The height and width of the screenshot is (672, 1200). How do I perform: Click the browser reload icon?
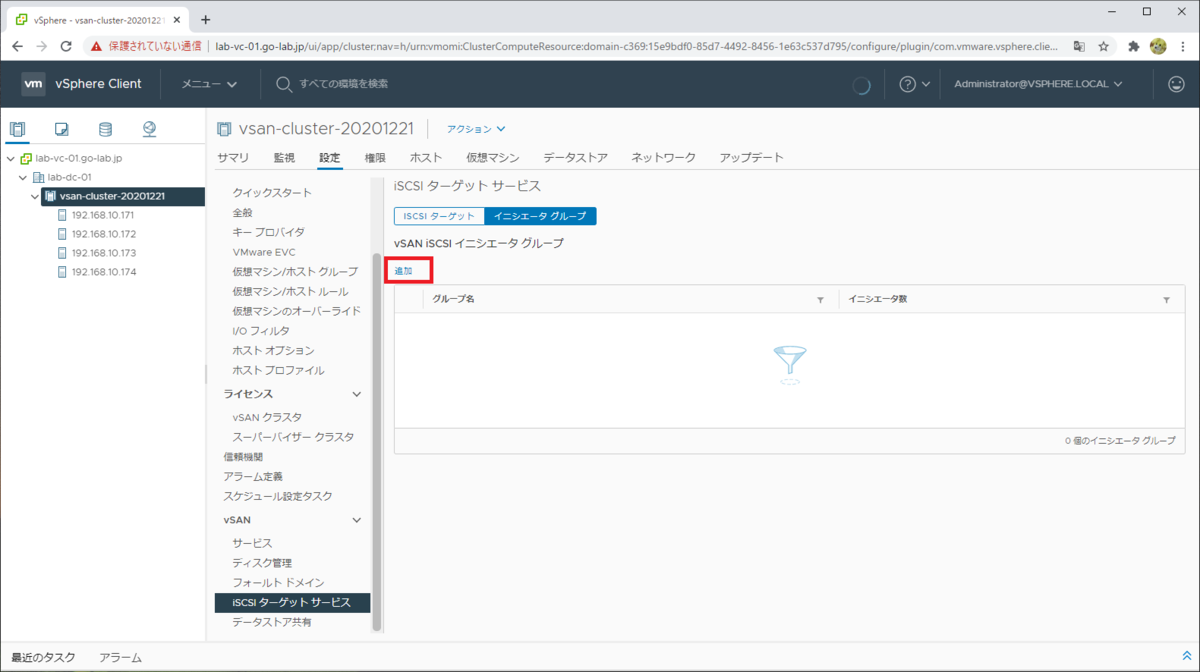66,46
